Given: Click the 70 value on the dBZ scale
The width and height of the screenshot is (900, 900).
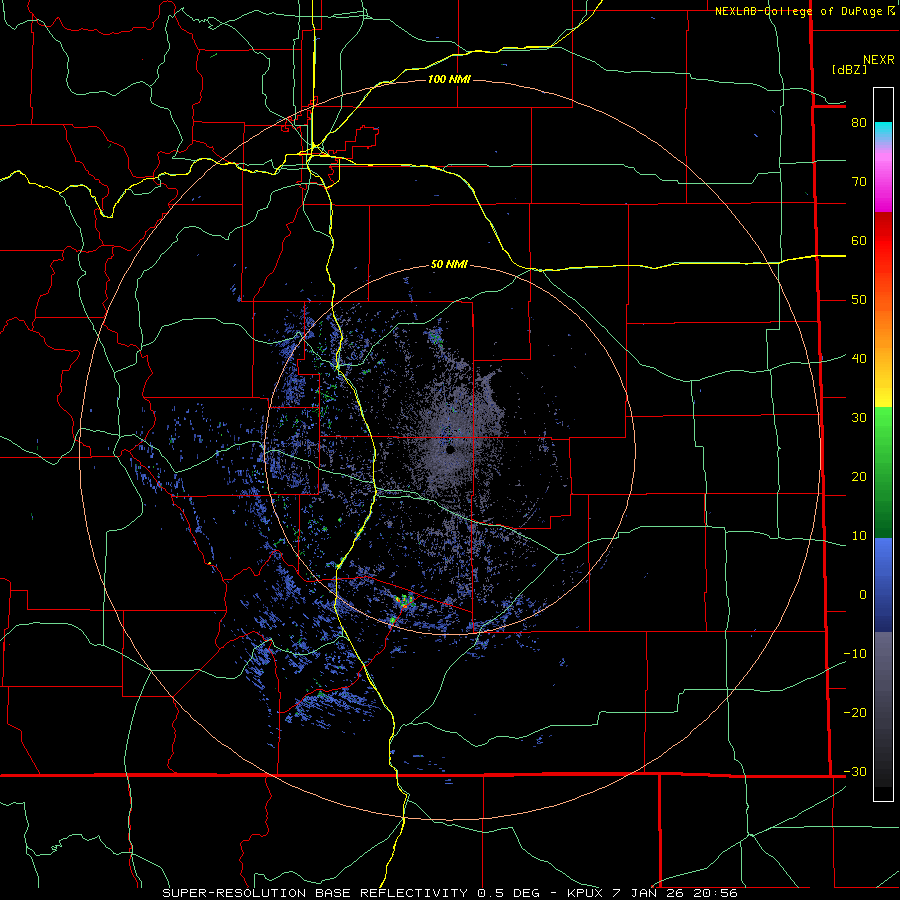Looking at the screenshot, I should (859, 181).
